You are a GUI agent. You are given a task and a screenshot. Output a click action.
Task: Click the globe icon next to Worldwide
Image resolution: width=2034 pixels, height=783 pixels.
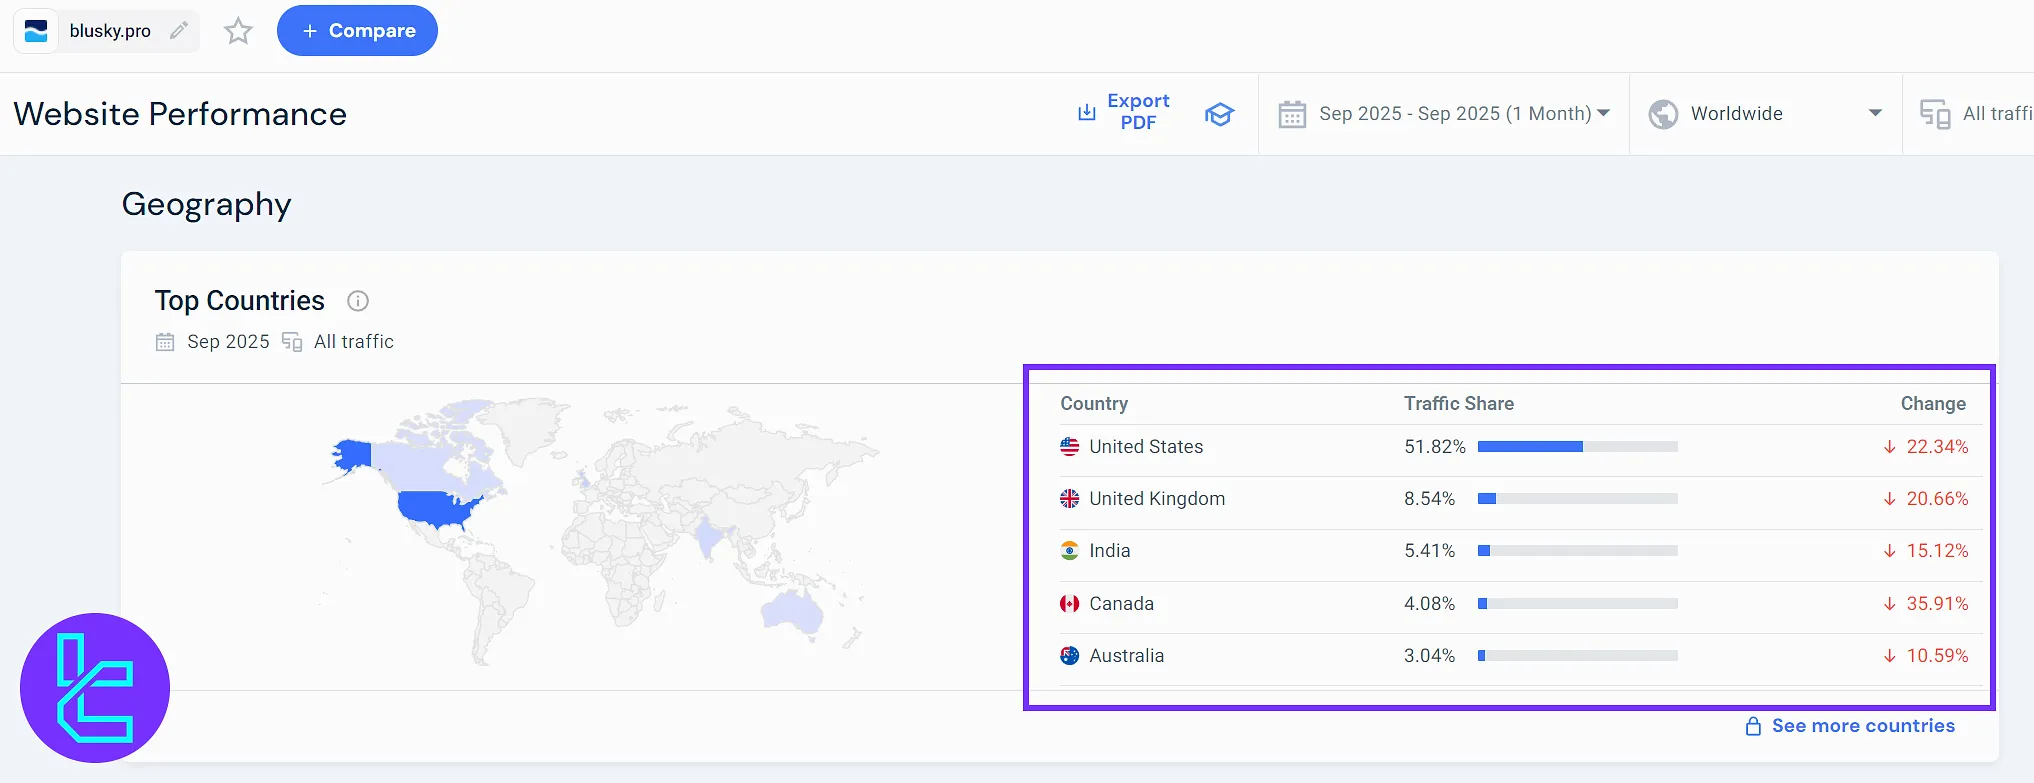pos(1663,114)
